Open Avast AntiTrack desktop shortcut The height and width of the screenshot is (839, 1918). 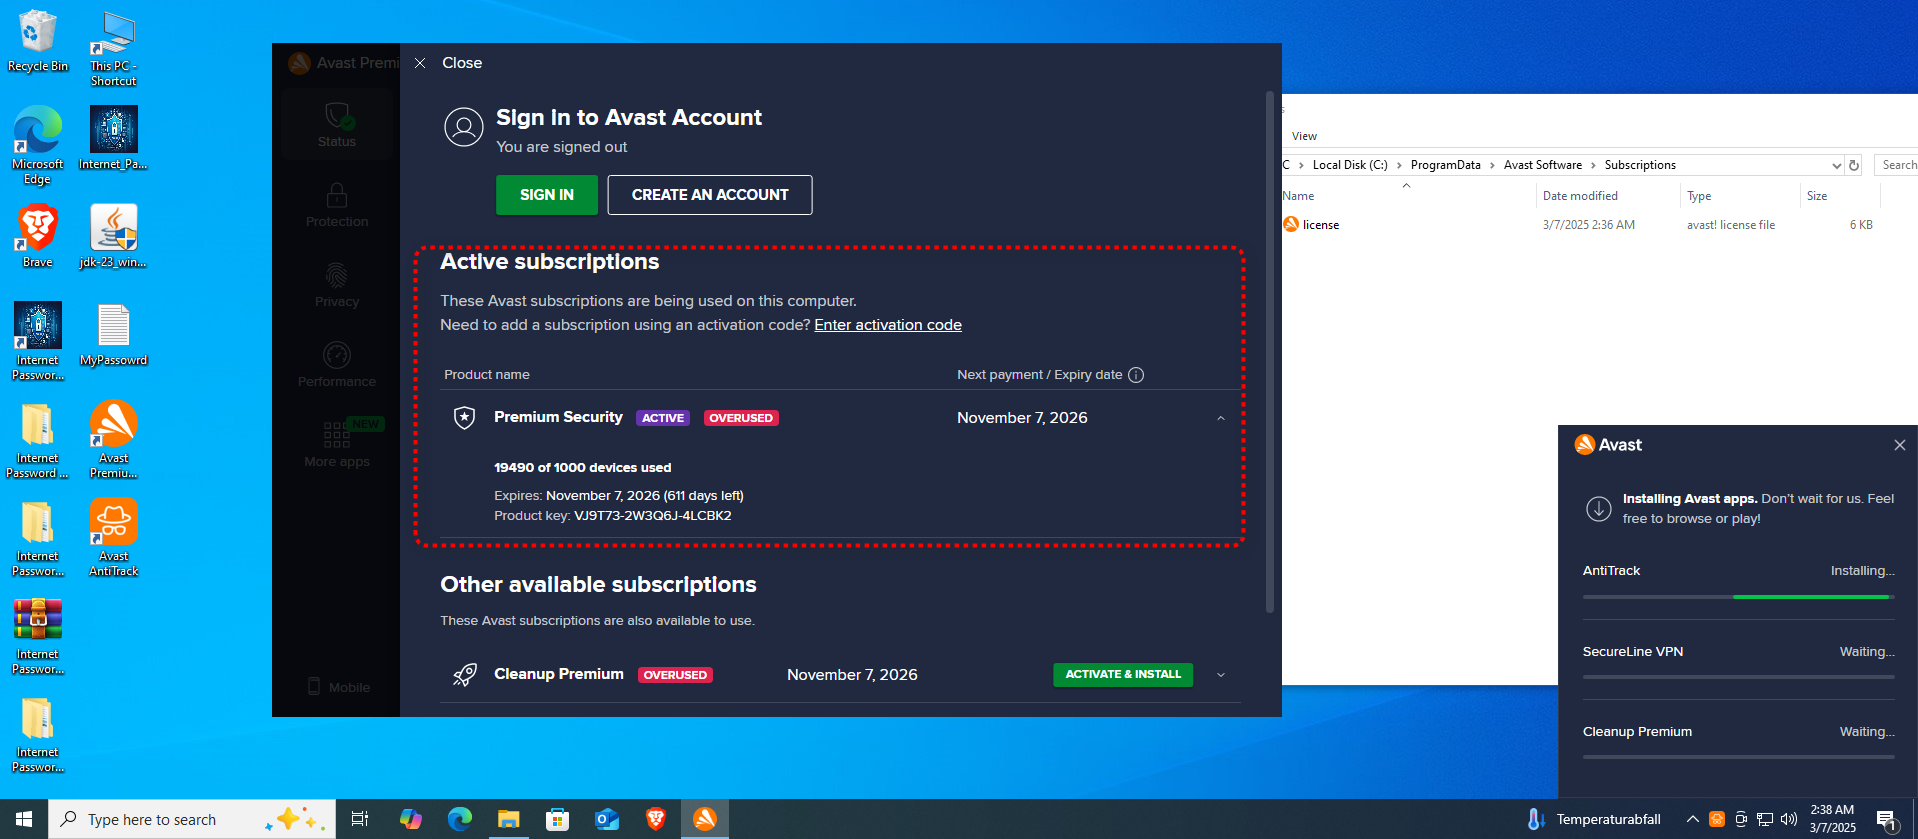[113, 537]
